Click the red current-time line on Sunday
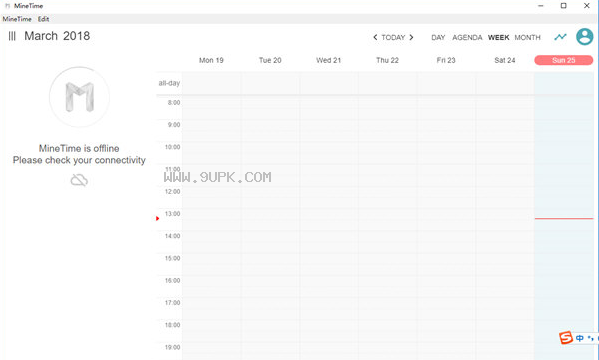 point(564,219)
